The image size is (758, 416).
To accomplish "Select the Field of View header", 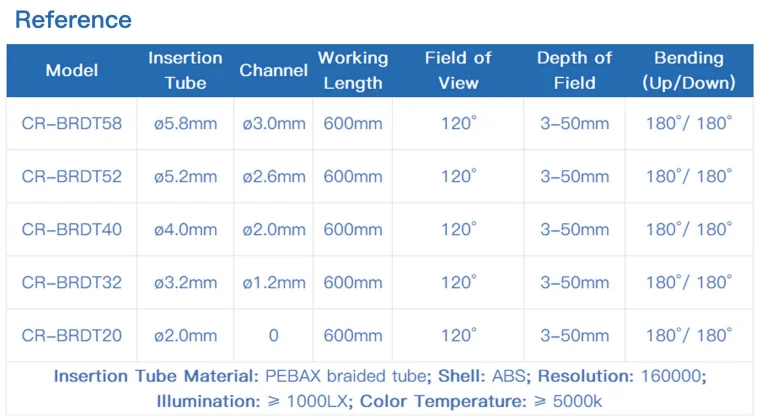I will pos(458,71).
